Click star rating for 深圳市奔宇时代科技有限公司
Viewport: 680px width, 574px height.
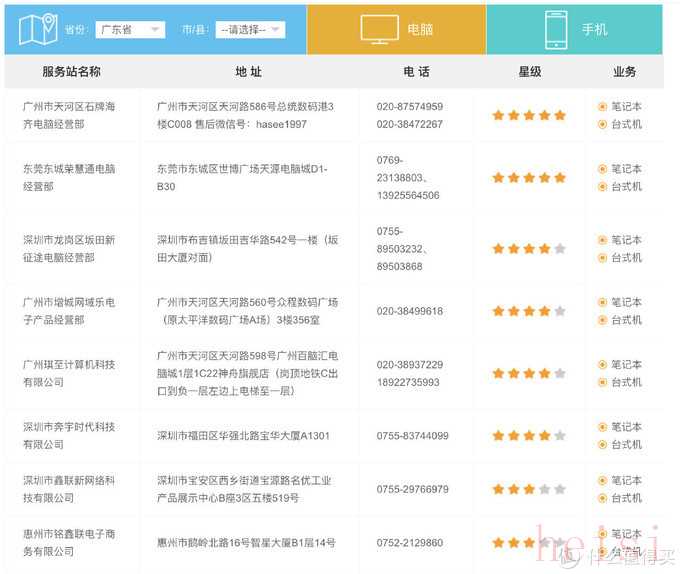click(529, 436)
